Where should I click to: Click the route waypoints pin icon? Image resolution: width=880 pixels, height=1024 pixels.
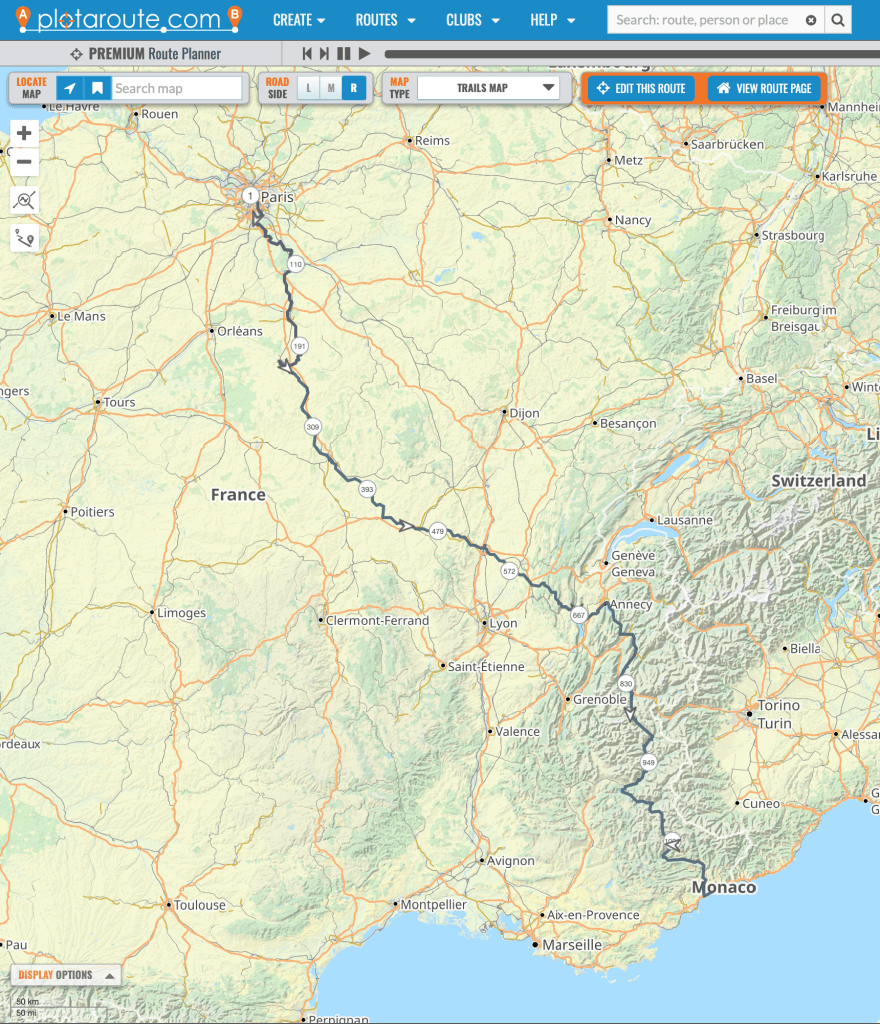pos(24,238)
